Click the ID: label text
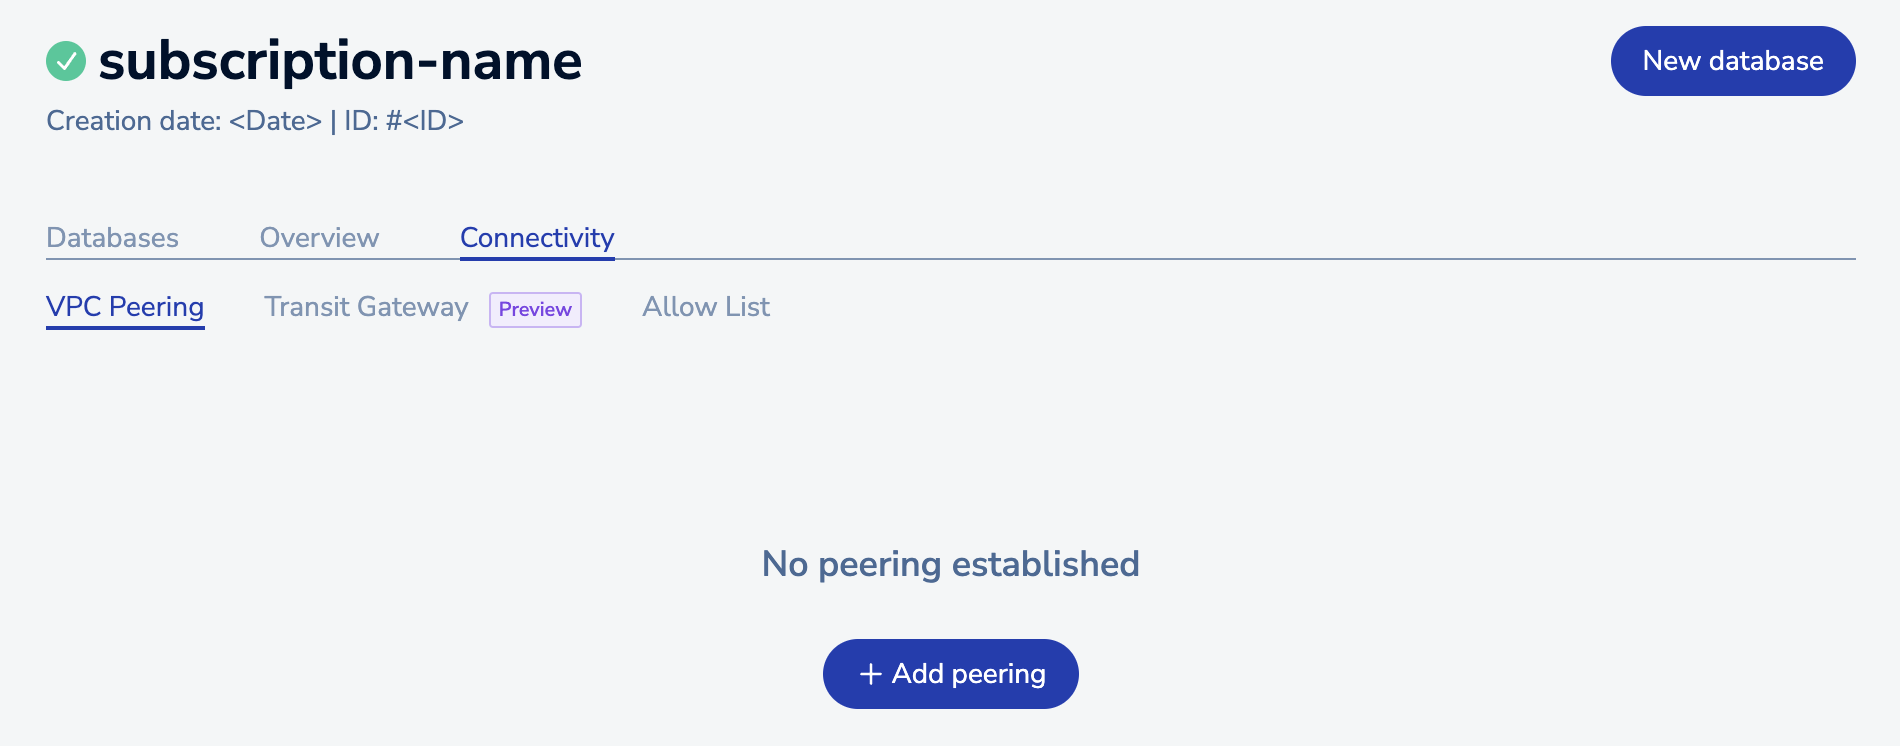This screenshot has height=746, width=1900. click(361, 121)
